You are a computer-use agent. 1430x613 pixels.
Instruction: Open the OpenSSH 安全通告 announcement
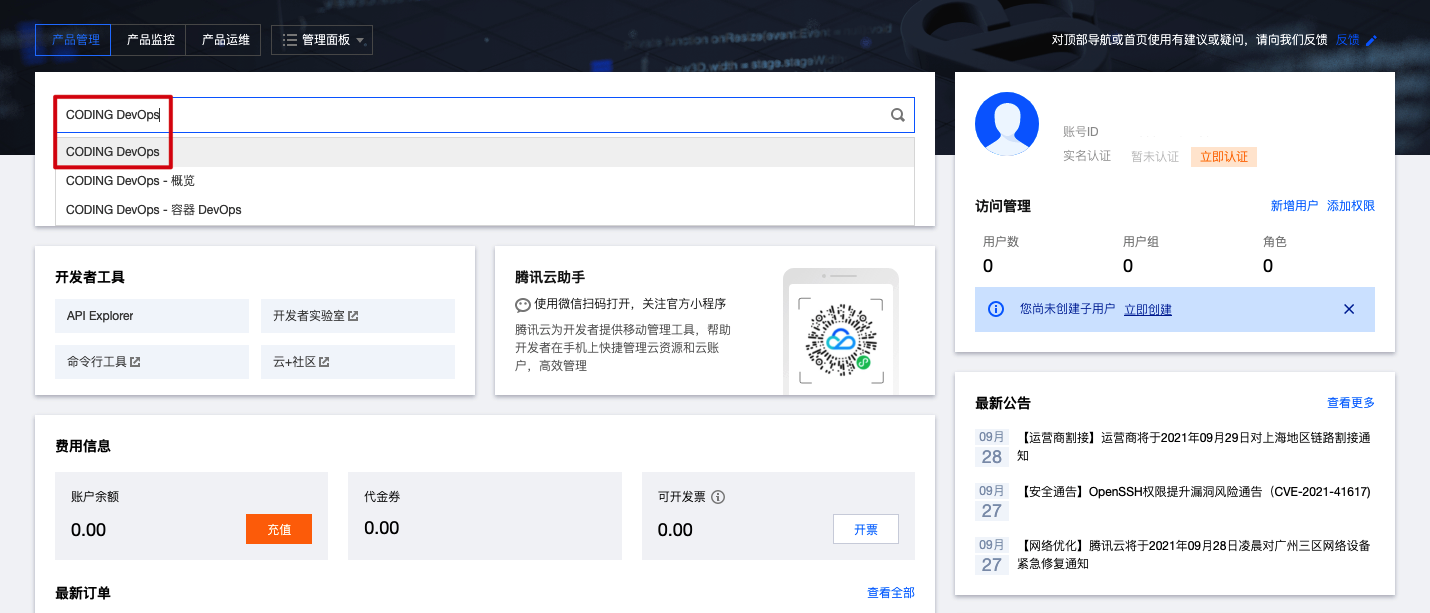(x=1194, y=492)
